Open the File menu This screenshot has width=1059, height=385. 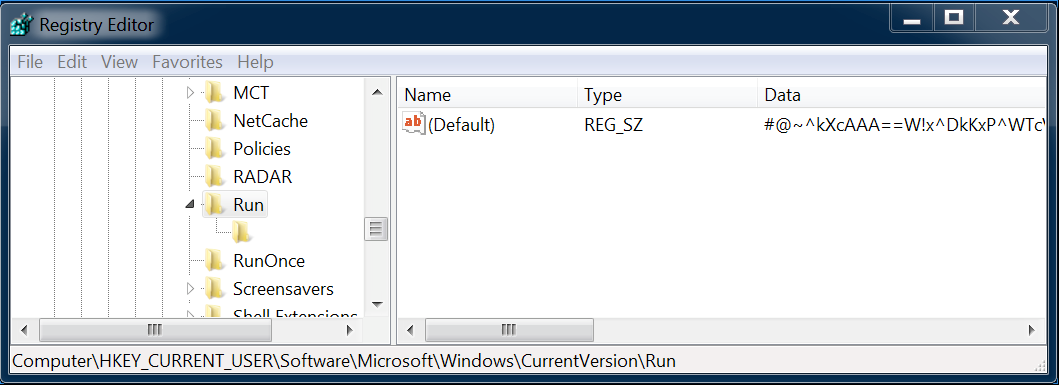coord(30,62)
